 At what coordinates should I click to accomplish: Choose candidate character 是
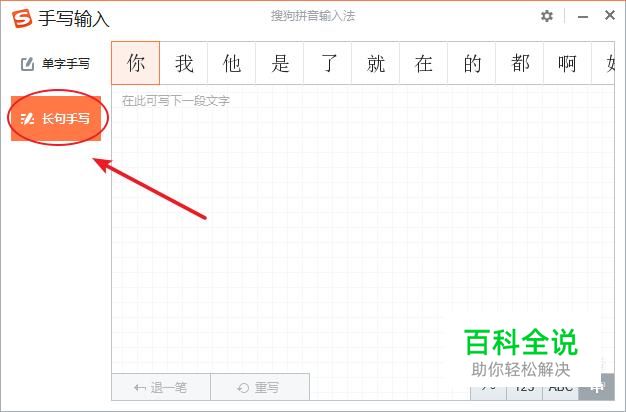click(279, 63)
